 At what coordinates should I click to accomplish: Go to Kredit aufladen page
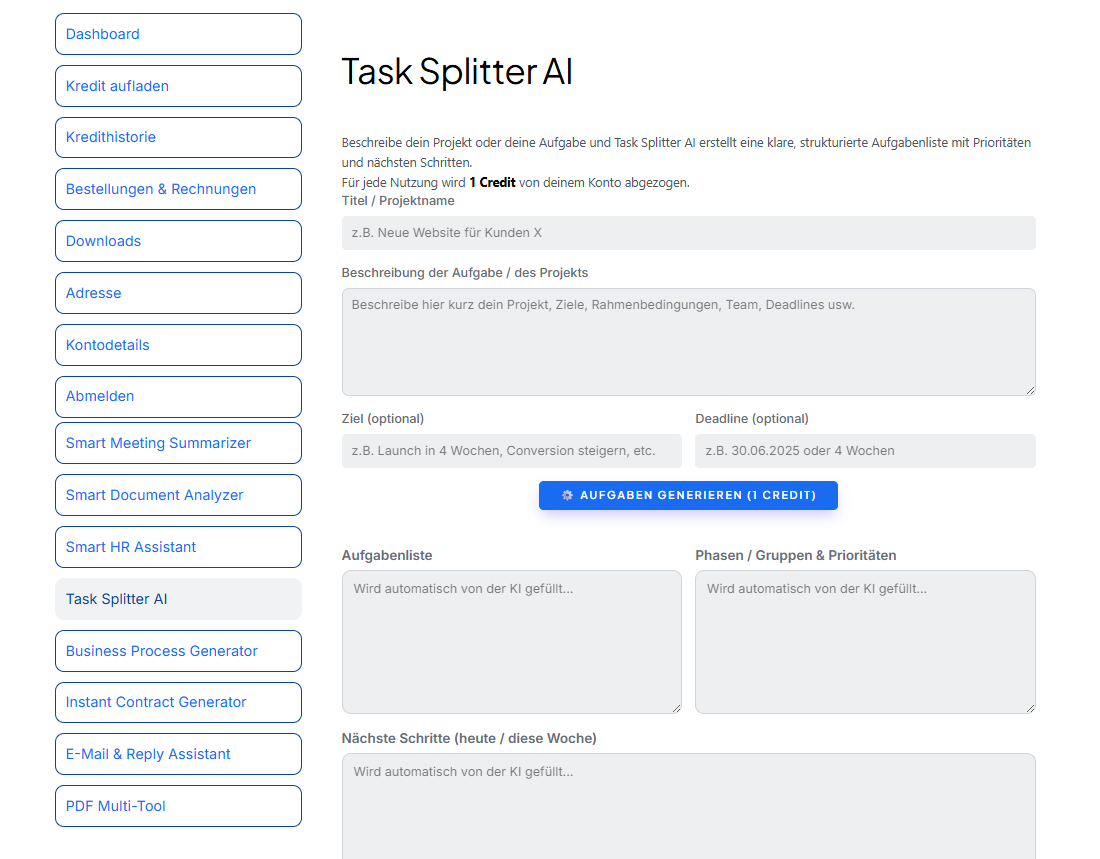tap(178, 86)
